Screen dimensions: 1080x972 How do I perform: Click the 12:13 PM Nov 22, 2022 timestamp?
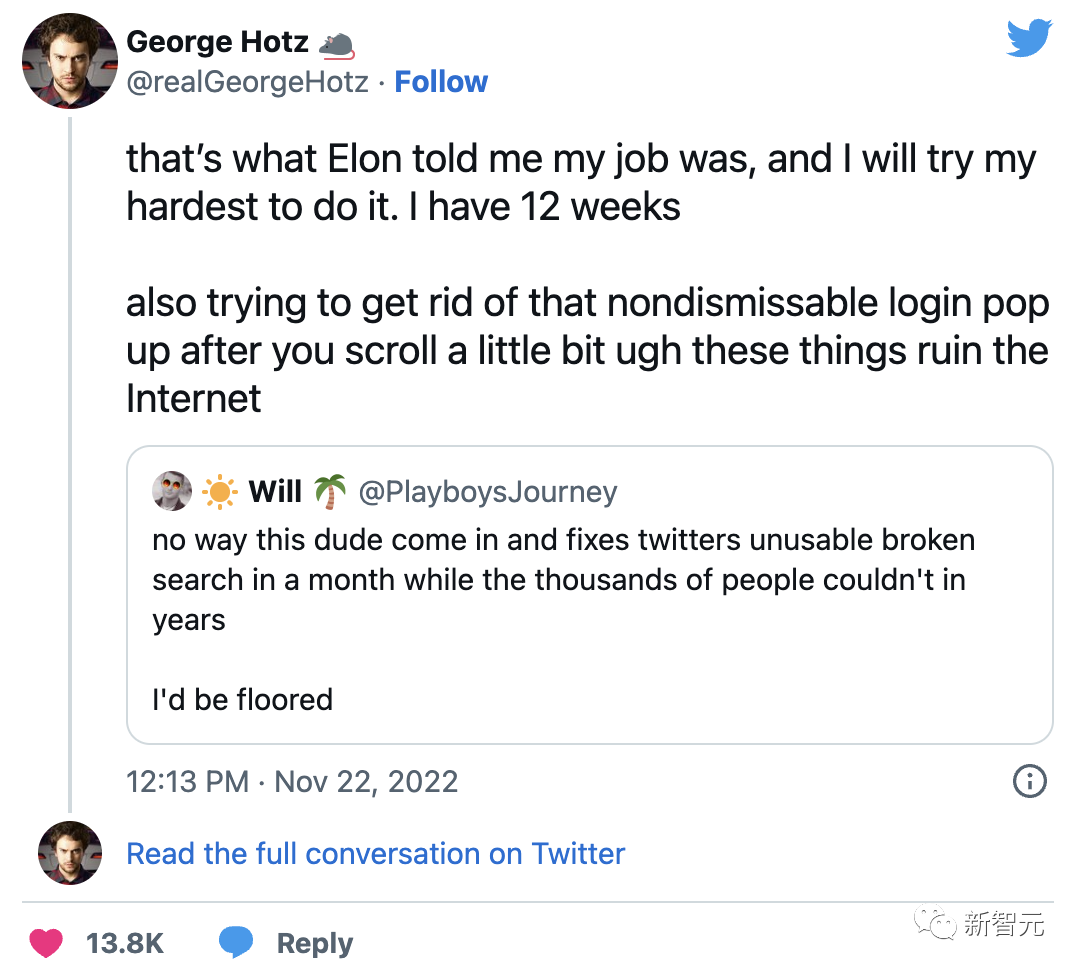click(x=292, y=781)
